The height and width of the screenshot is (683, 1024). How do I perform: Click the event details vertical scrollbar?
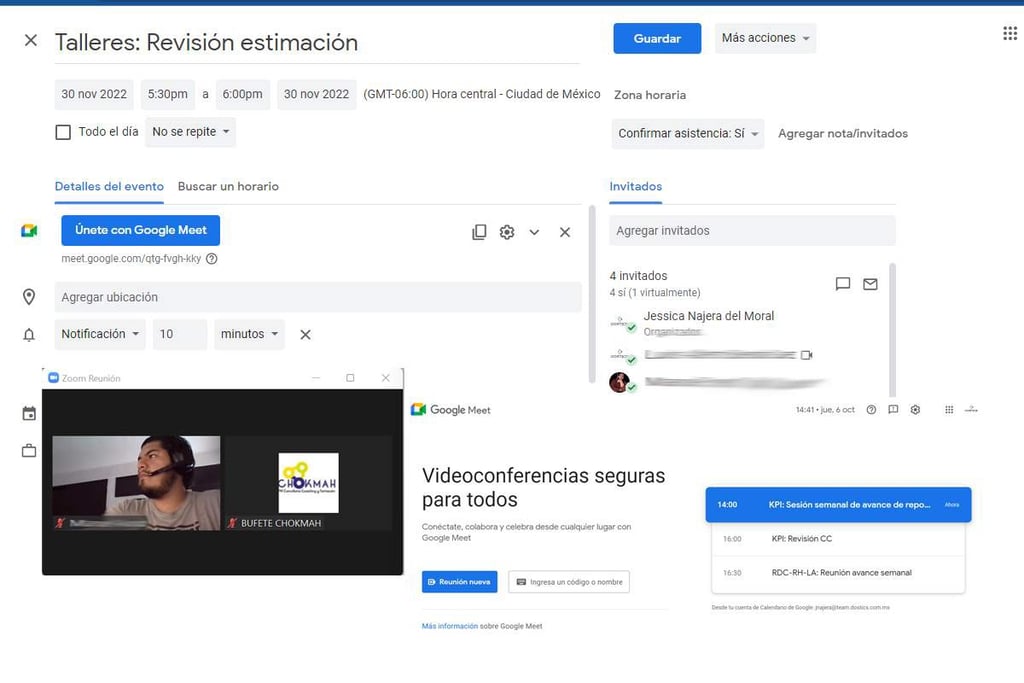pyautogui.click(x=592, y=294)
